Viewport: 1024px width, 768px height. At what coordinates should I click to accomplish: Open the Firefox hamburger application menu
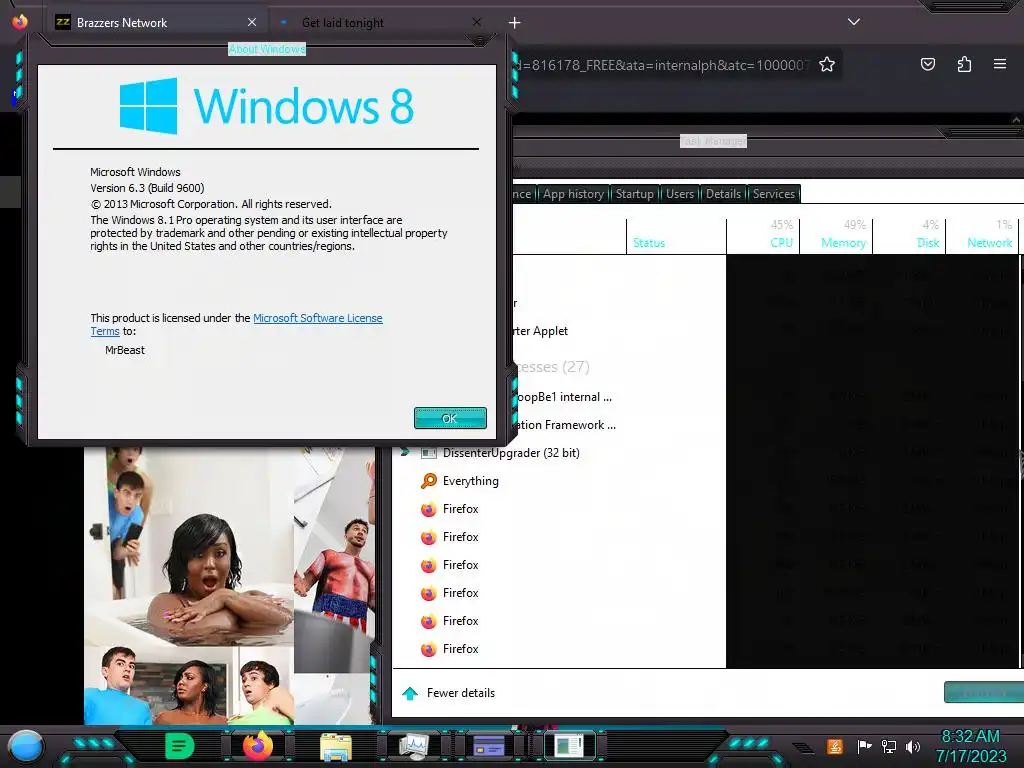(1000, 64)
